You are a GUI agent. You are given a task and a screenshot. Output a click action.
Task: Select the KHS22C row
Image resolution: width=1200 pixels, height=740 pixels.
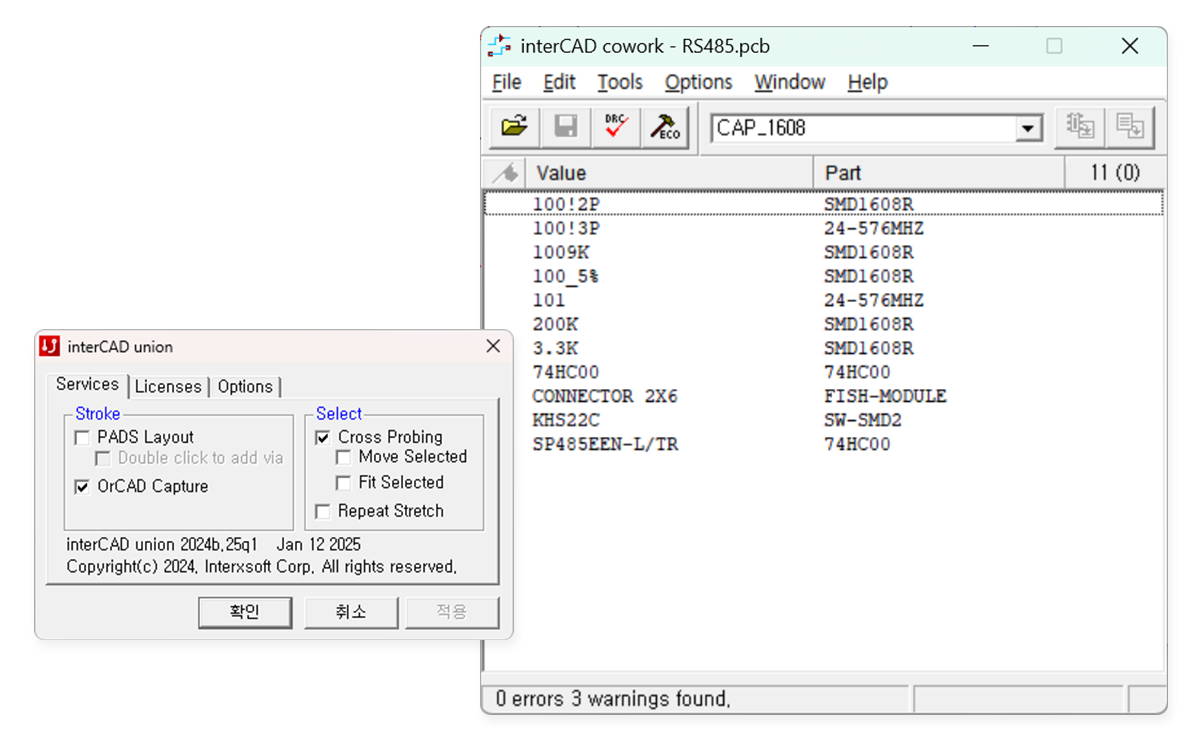point(823,420)
